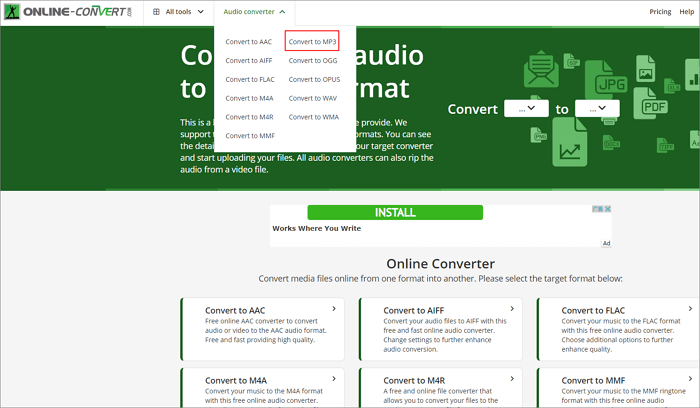Click the arrow on Convert to MMF card
700x408 pixels.
[x=690, y=379]
